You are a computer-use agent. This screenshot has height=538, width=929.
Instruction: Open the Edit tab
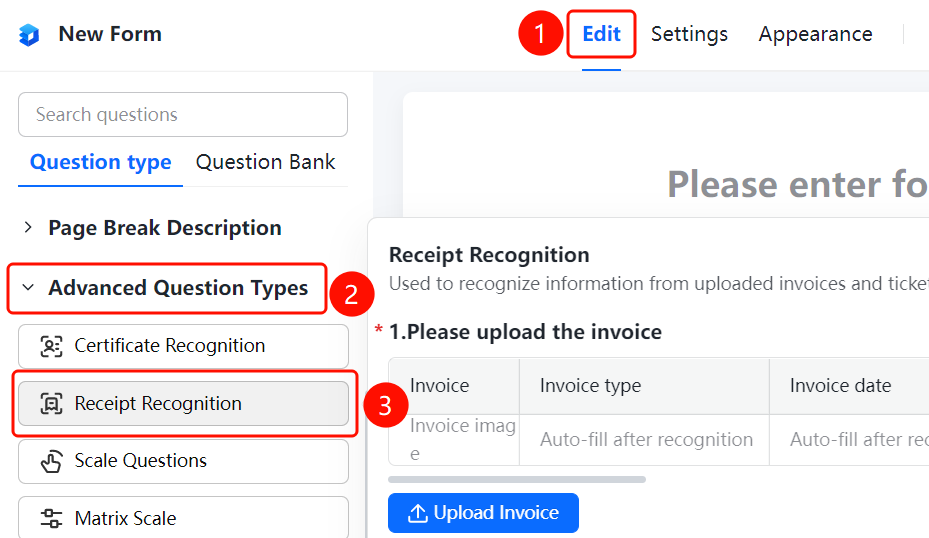(601, 34)
